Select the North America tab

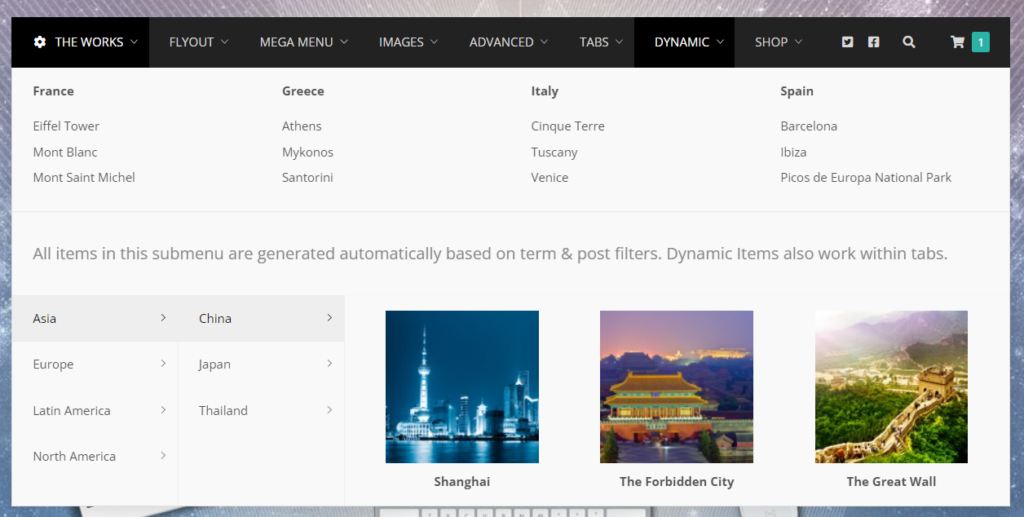tap(95, 456)
